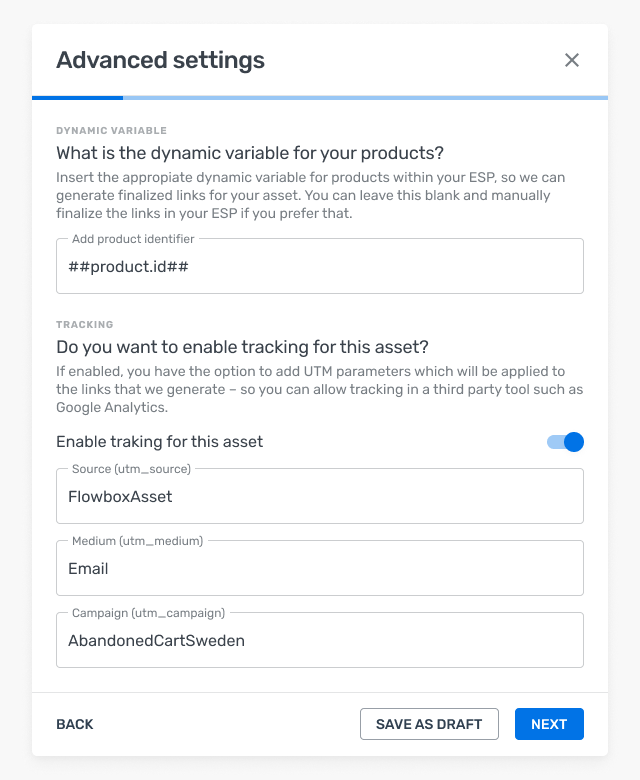Click the ESP product links description text
Image resolution: width=640 pixels, height=780 pixels.
pyautogui.click(x=310, y=195)
